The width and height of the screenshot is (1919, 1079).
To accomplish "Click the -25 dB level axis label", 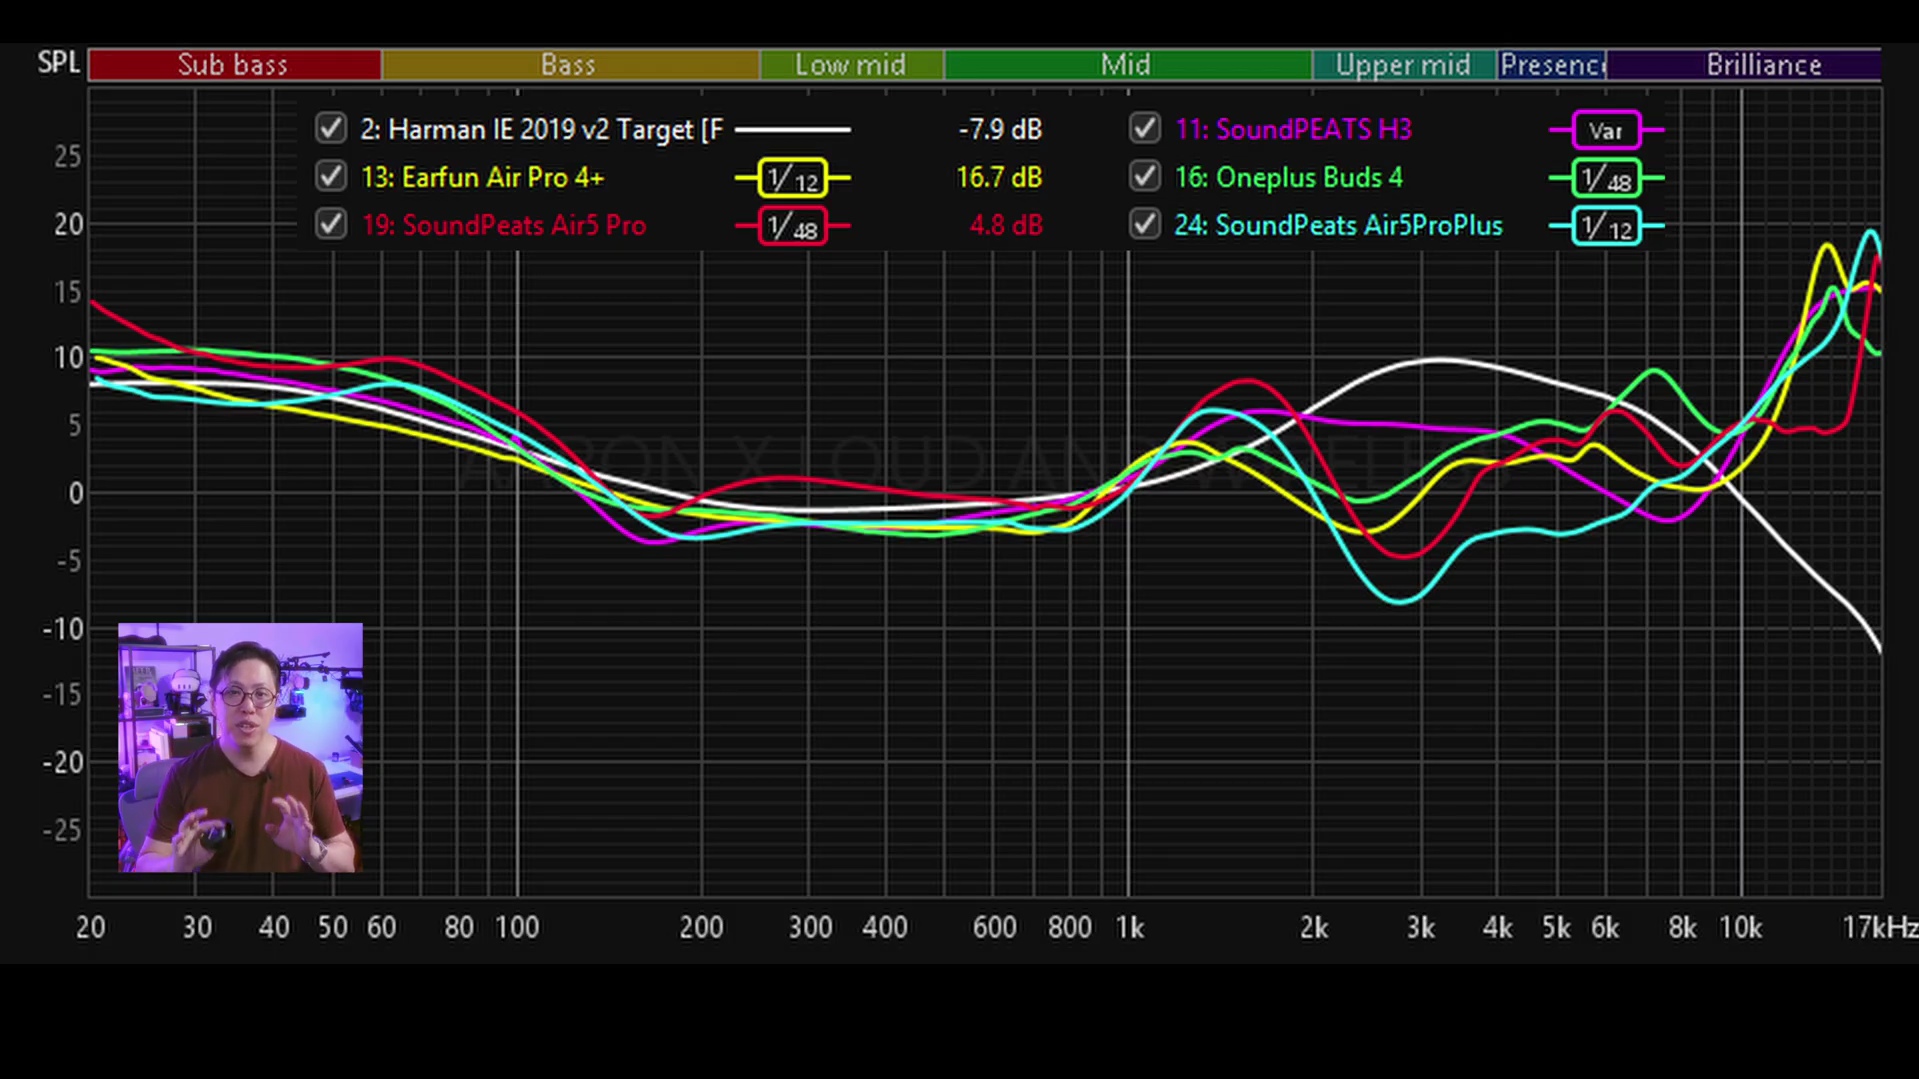I will coord(62,830).
